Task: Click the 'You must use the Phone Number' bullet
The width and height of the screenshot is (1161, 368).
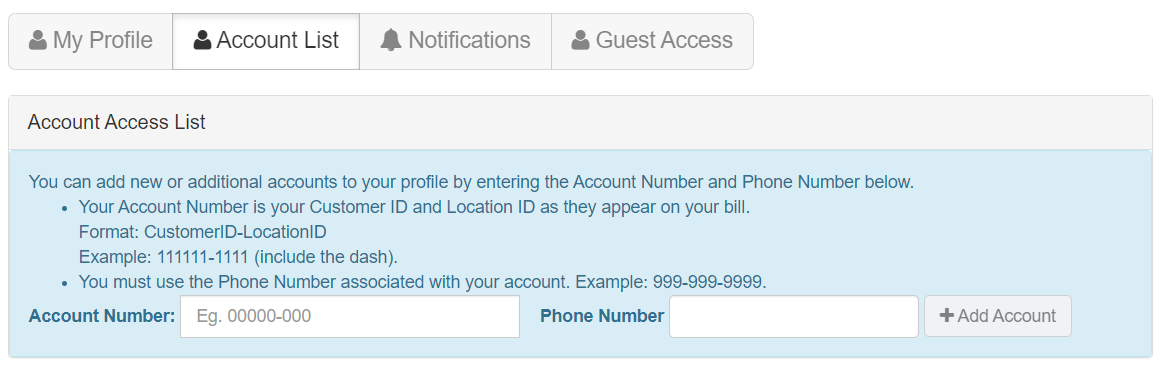Action: tap(423, 283)
